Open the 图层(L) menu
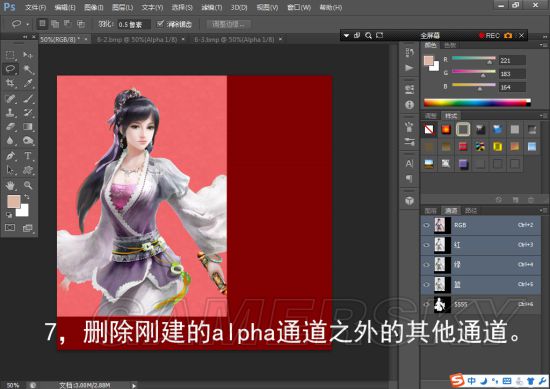This screenshot has width=550, height=389. tap(122, 7)
